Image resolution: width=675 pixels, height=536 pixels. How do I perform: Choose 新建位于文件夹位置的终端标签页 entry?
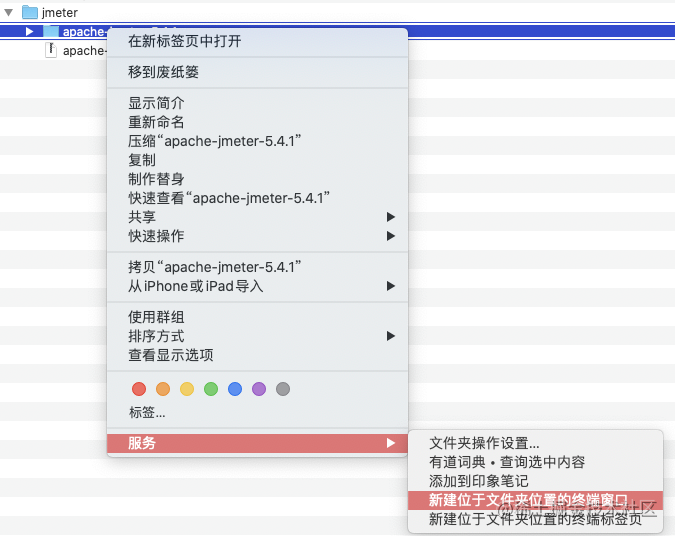point(536,519)
